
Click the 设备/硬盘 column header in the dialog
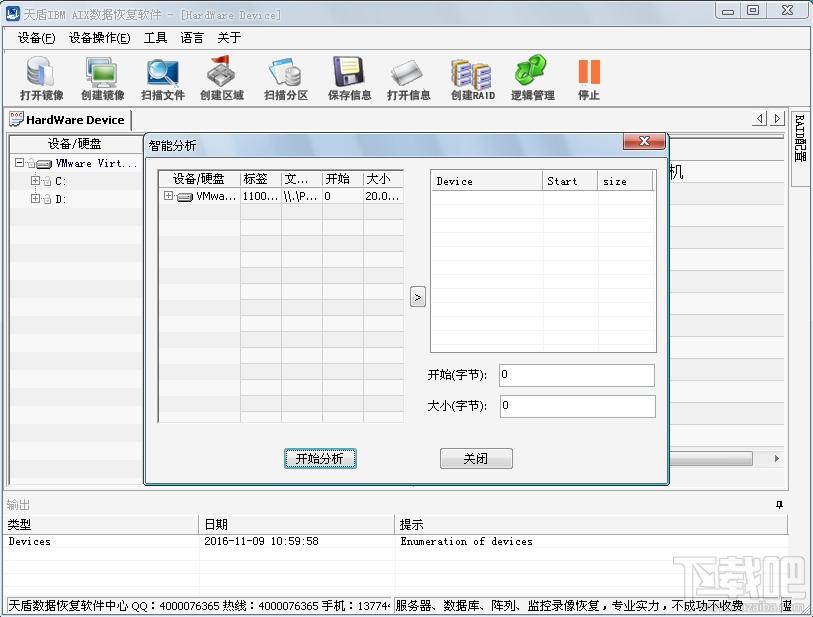pyautogui.click(x=199, y=179)
